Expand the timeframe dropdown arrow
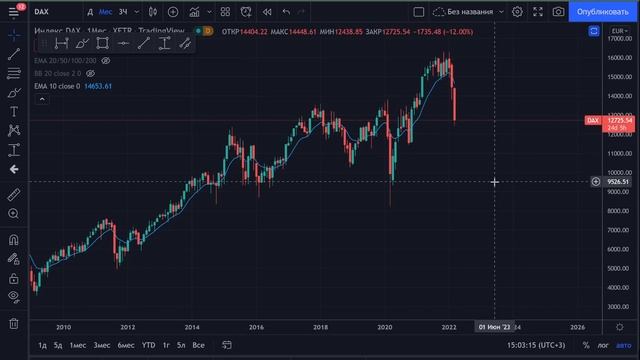 (137, 12)
